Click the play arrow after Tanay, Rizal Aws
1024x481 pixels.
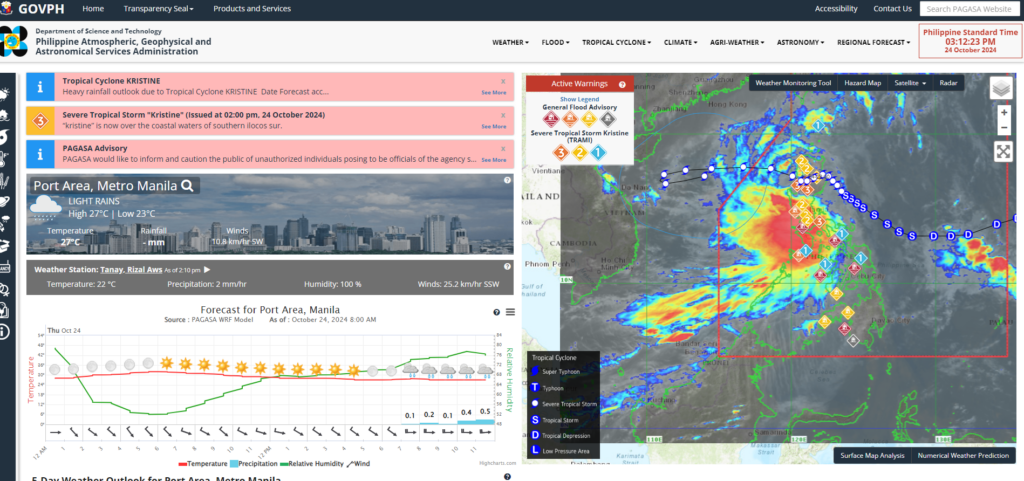coord(207,270)
